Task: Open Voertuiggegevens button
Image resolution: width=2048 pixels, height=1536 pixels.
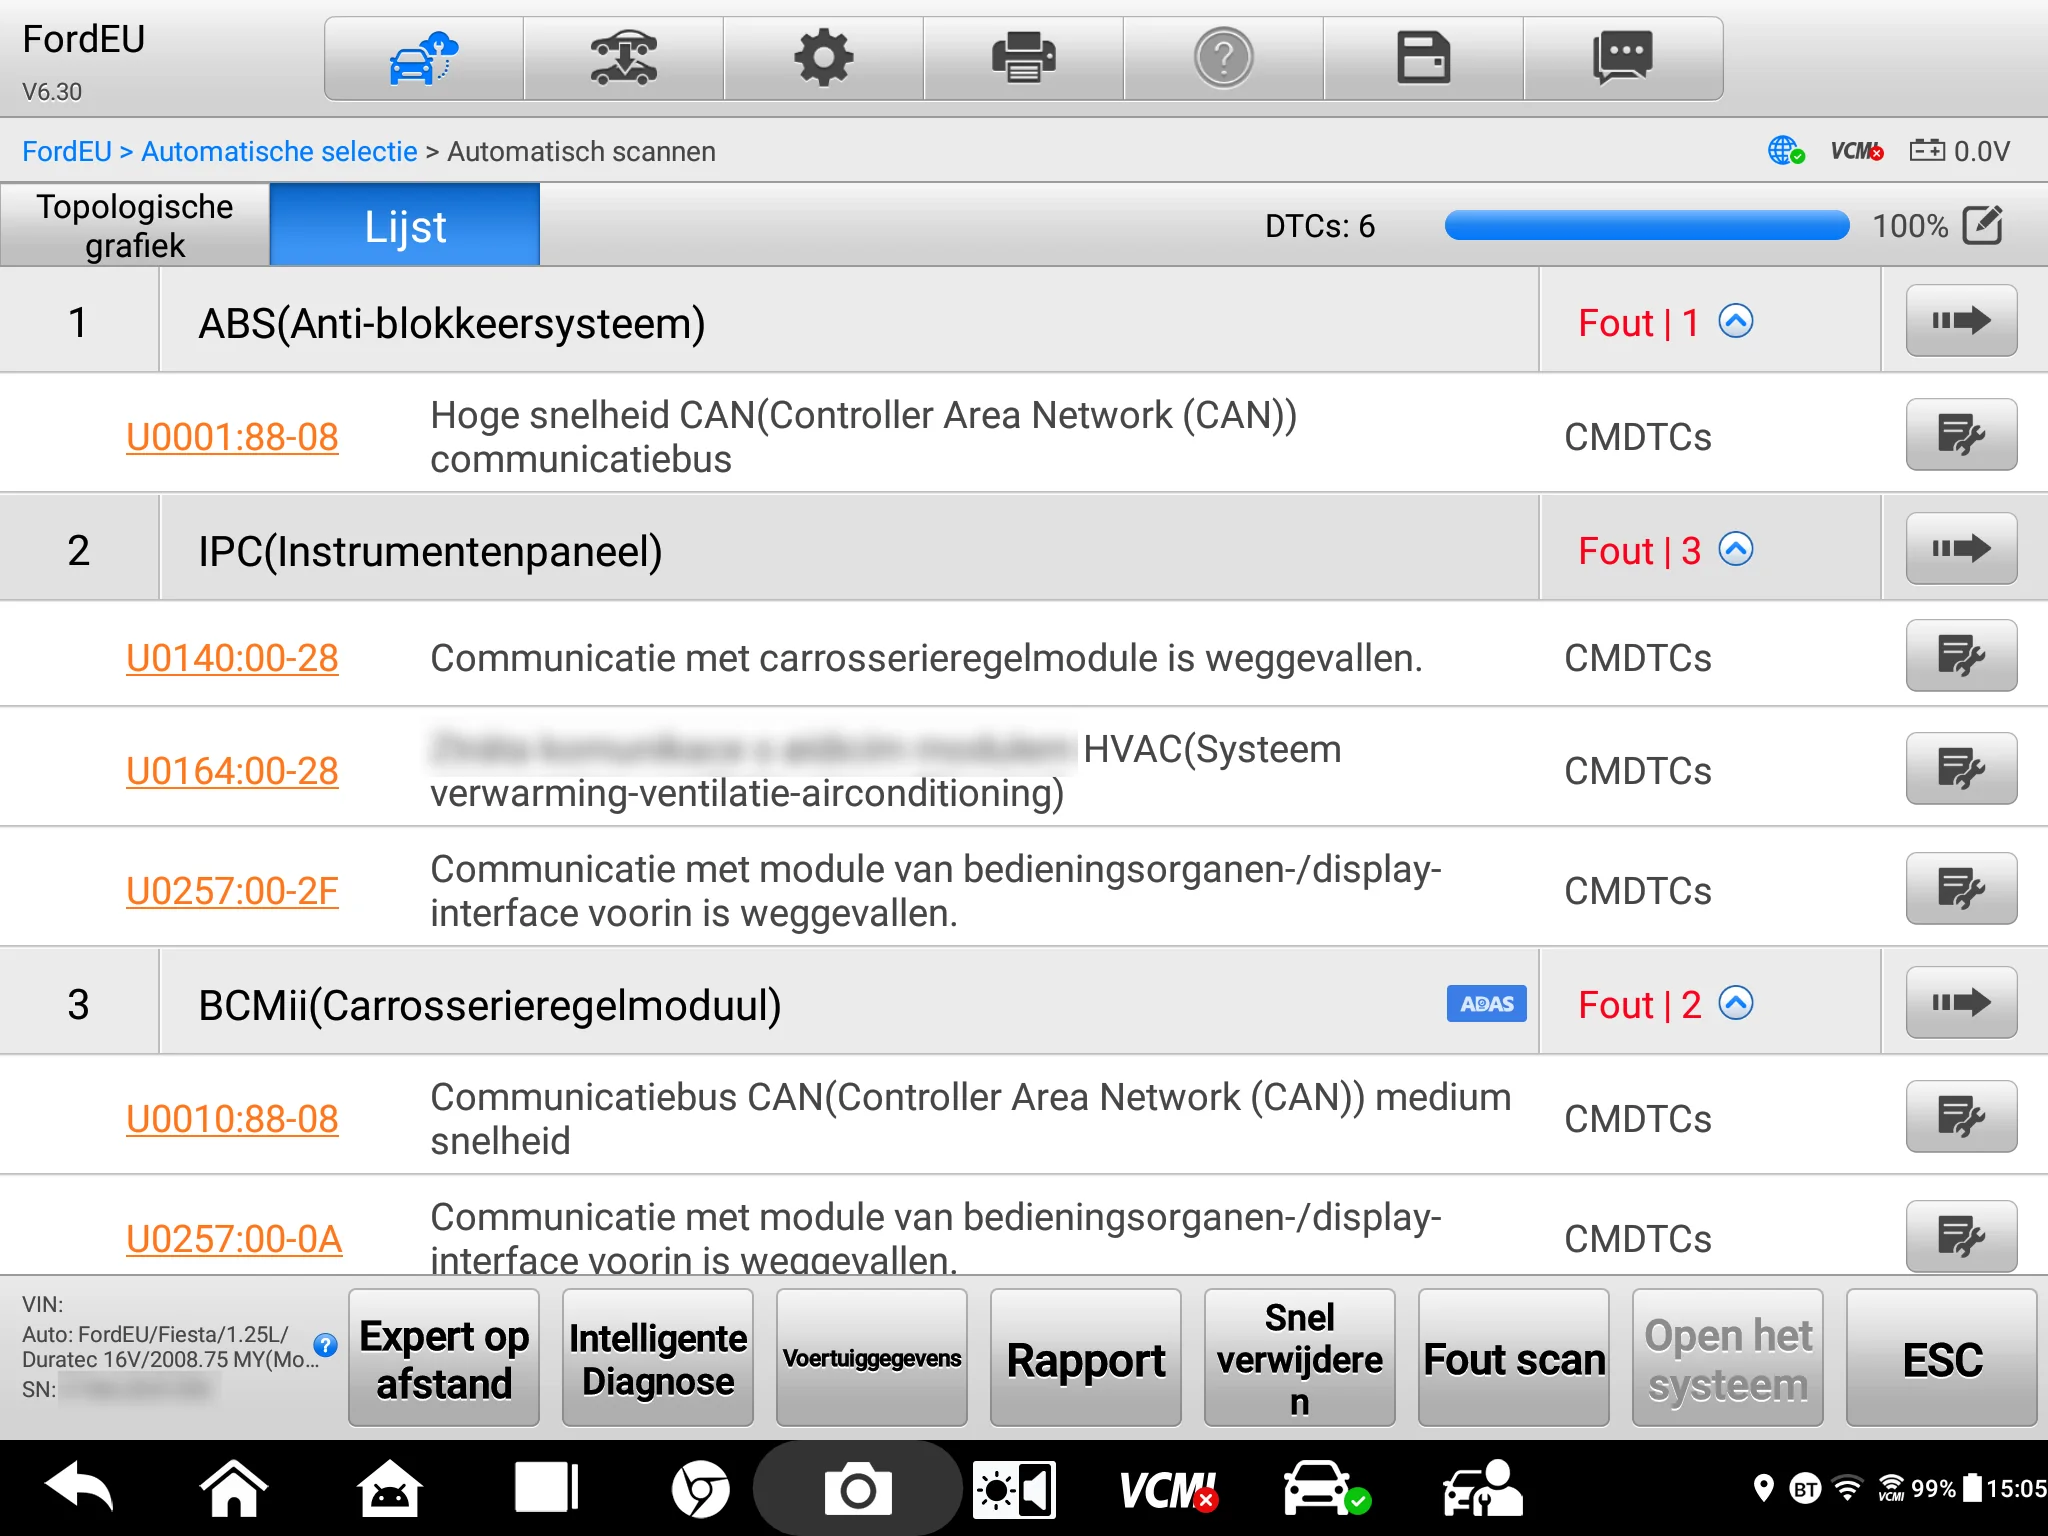Action: click(x=872, y=1358)
